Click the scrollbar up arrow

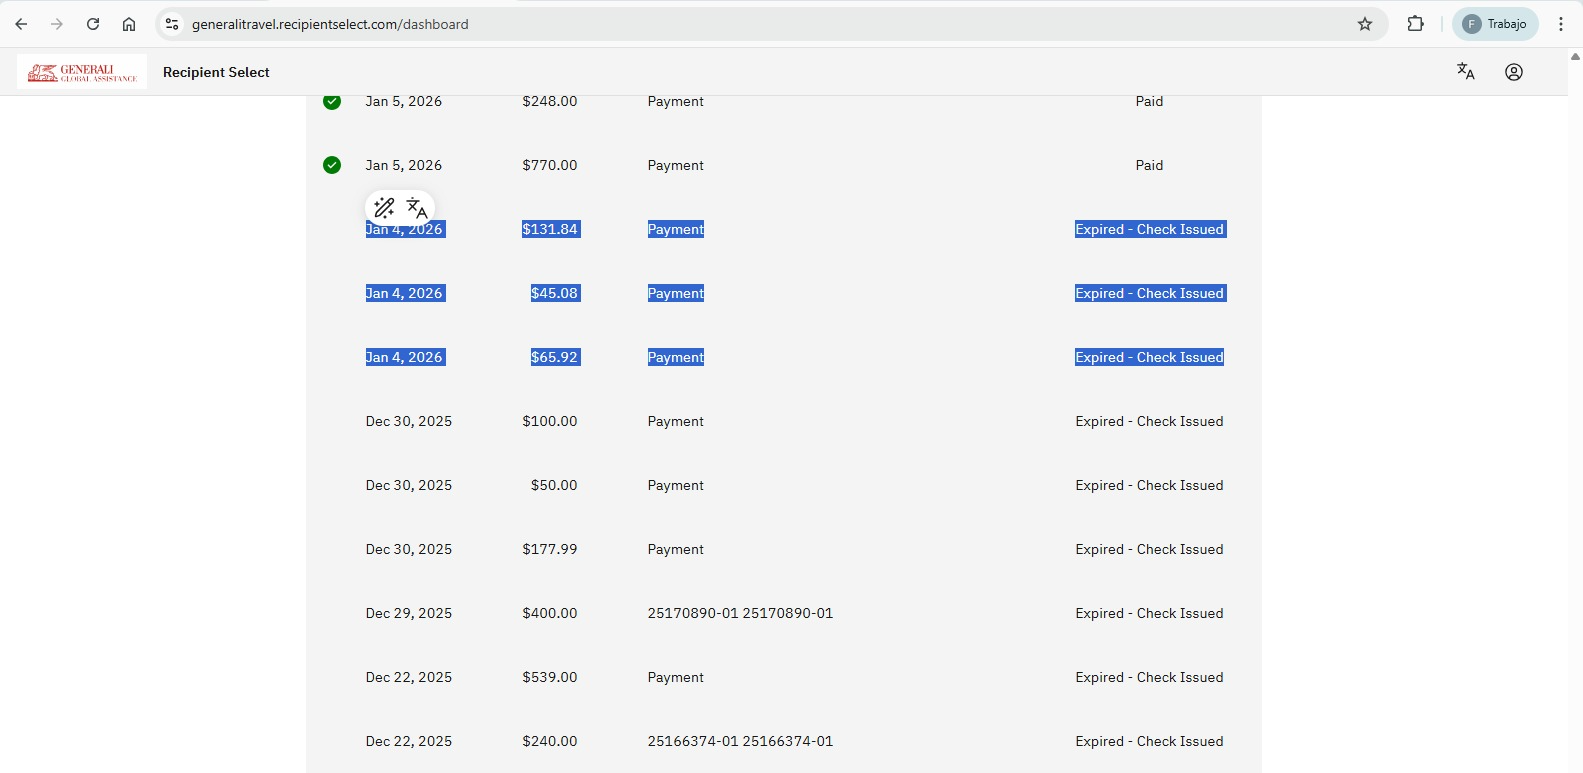tap(1575, 57)
